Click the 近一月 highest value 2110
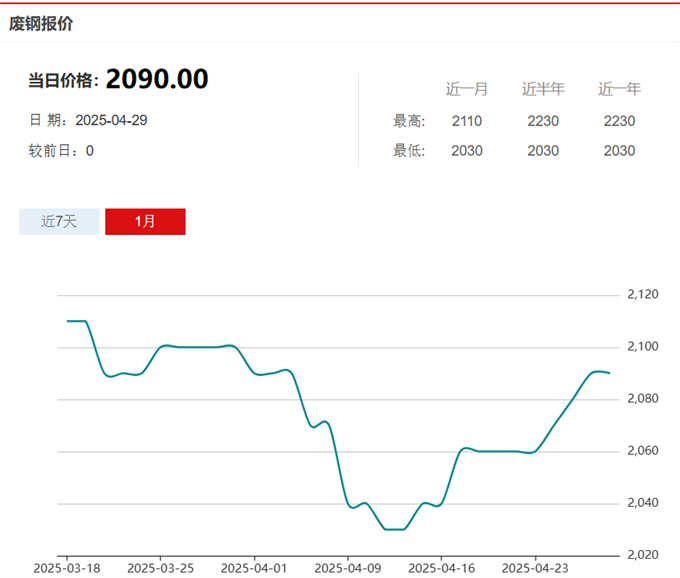Image resolution: width=680 pixels, height=578 pixels. coord(467,121)
